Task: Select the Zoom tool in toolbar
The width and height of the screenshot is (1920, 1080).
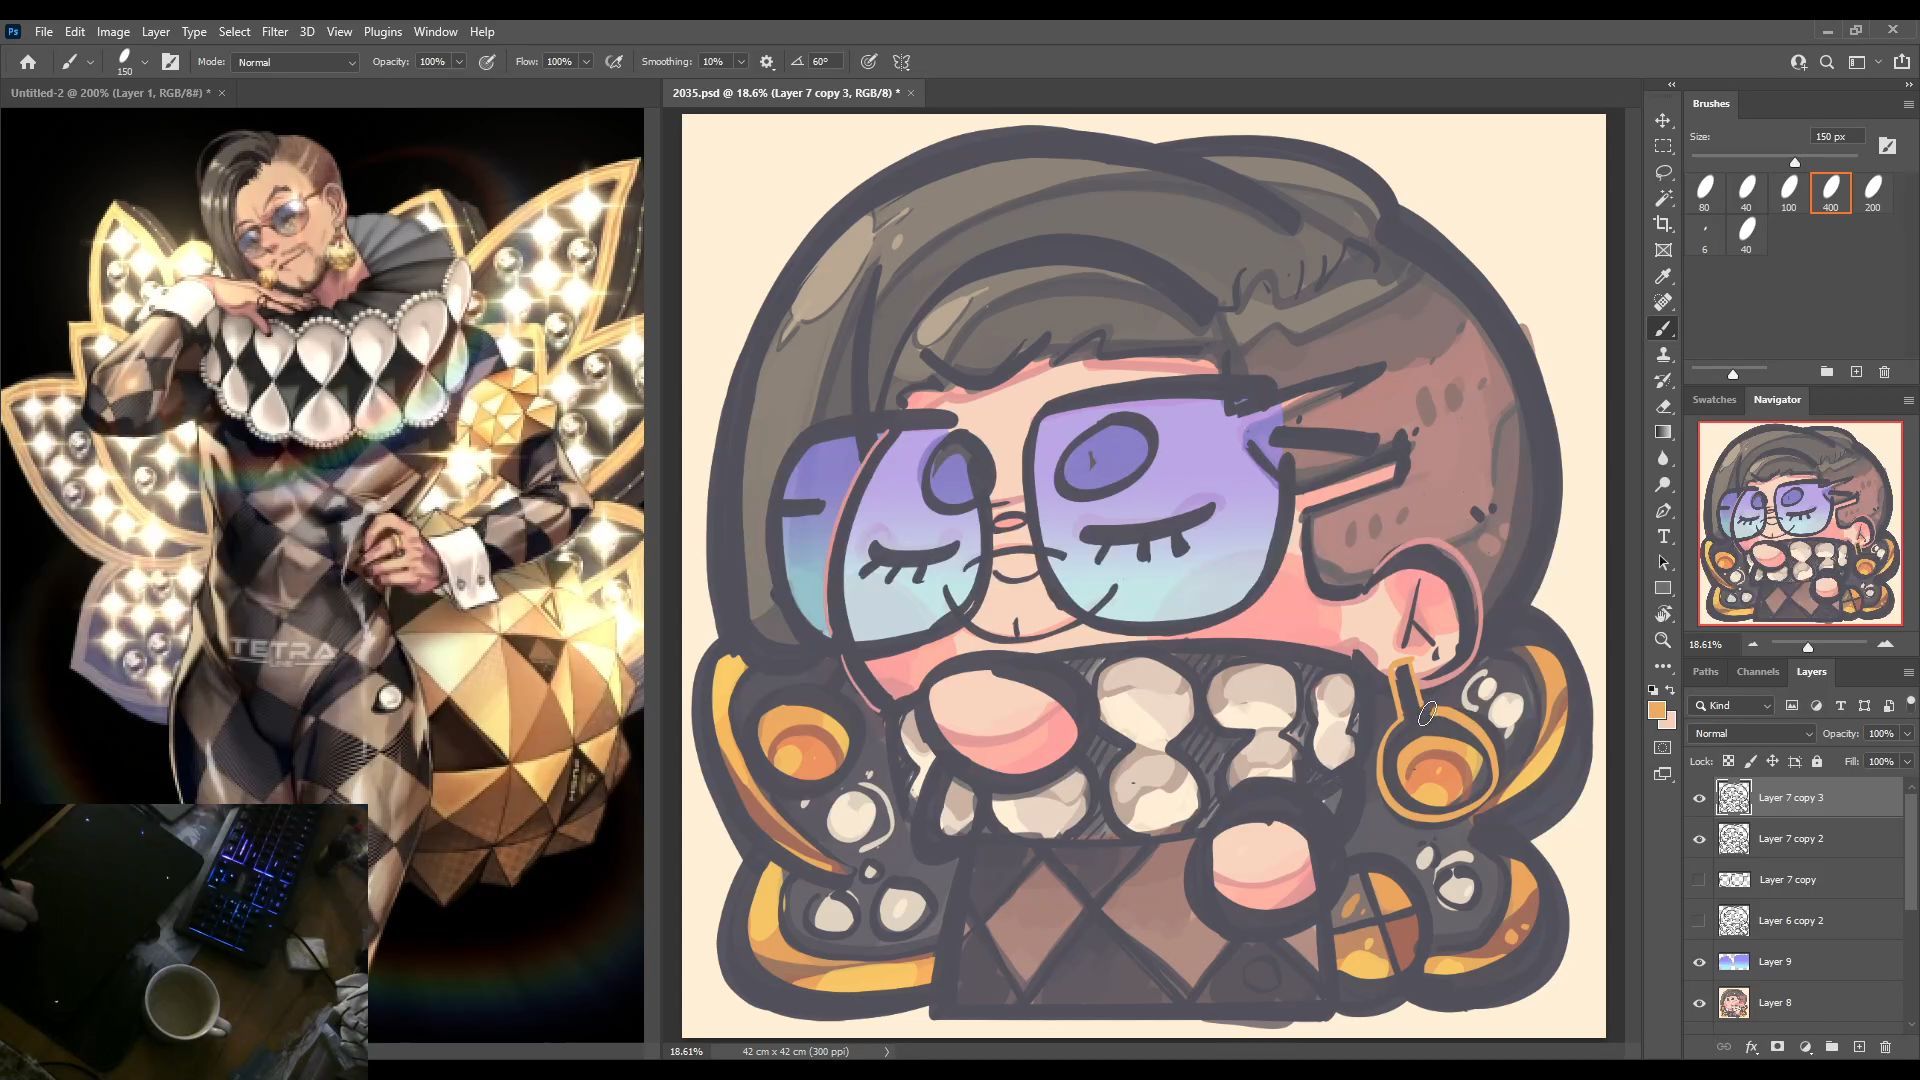Action: click(x=1663, y=640)
